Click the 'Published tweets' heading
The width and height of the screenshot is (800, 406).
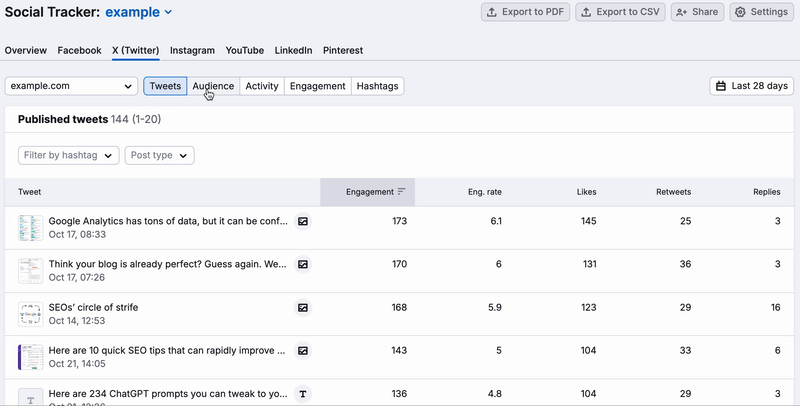pos(63,119)
